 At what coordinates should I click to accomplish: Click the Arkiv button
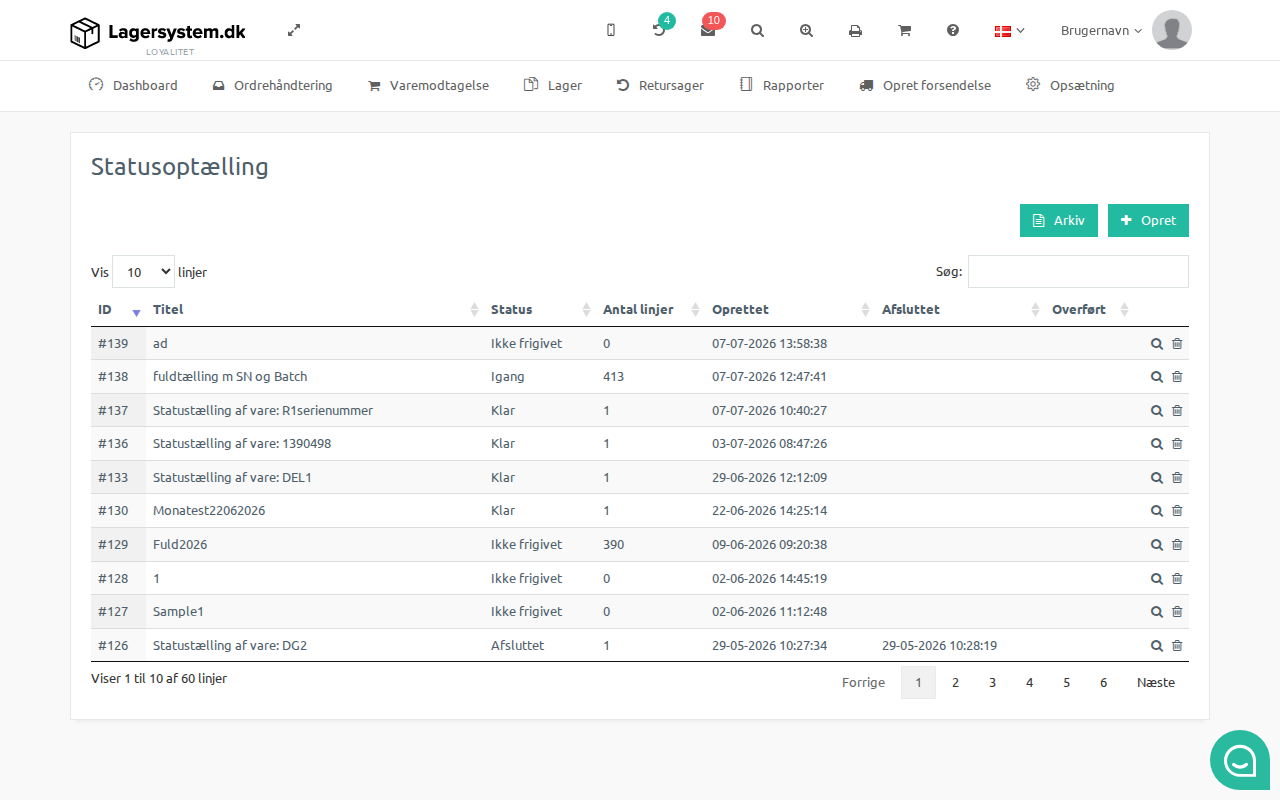click(x=1059, y=220)
